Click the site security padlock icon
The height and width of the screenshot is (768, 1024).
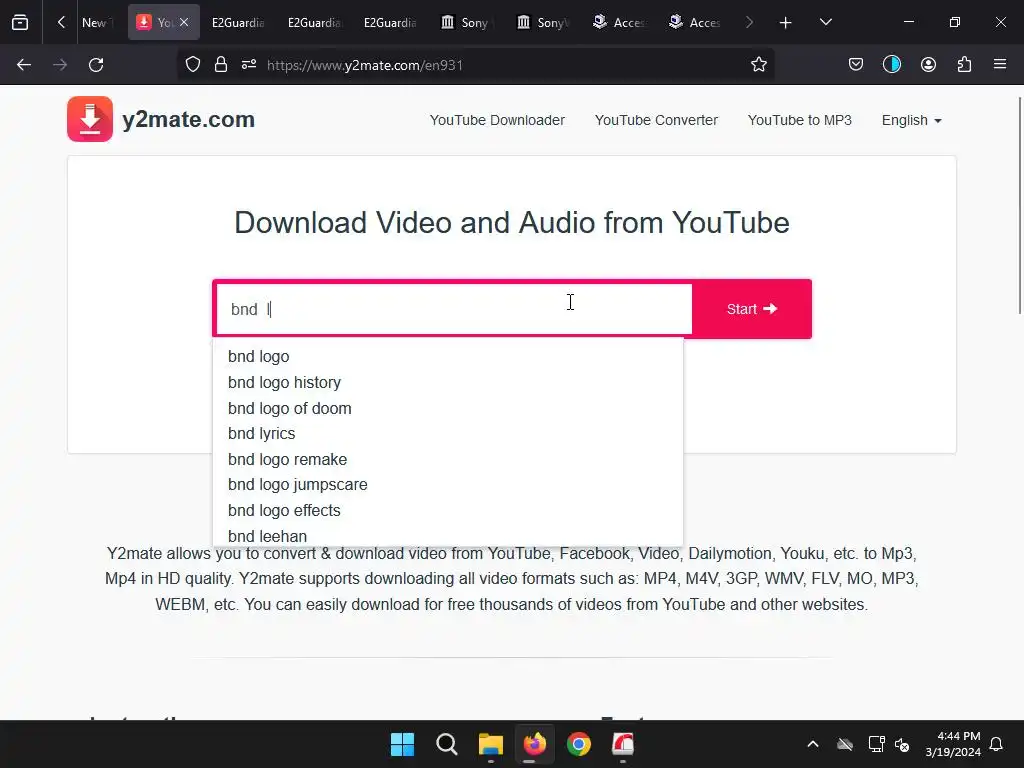point(221,65)
